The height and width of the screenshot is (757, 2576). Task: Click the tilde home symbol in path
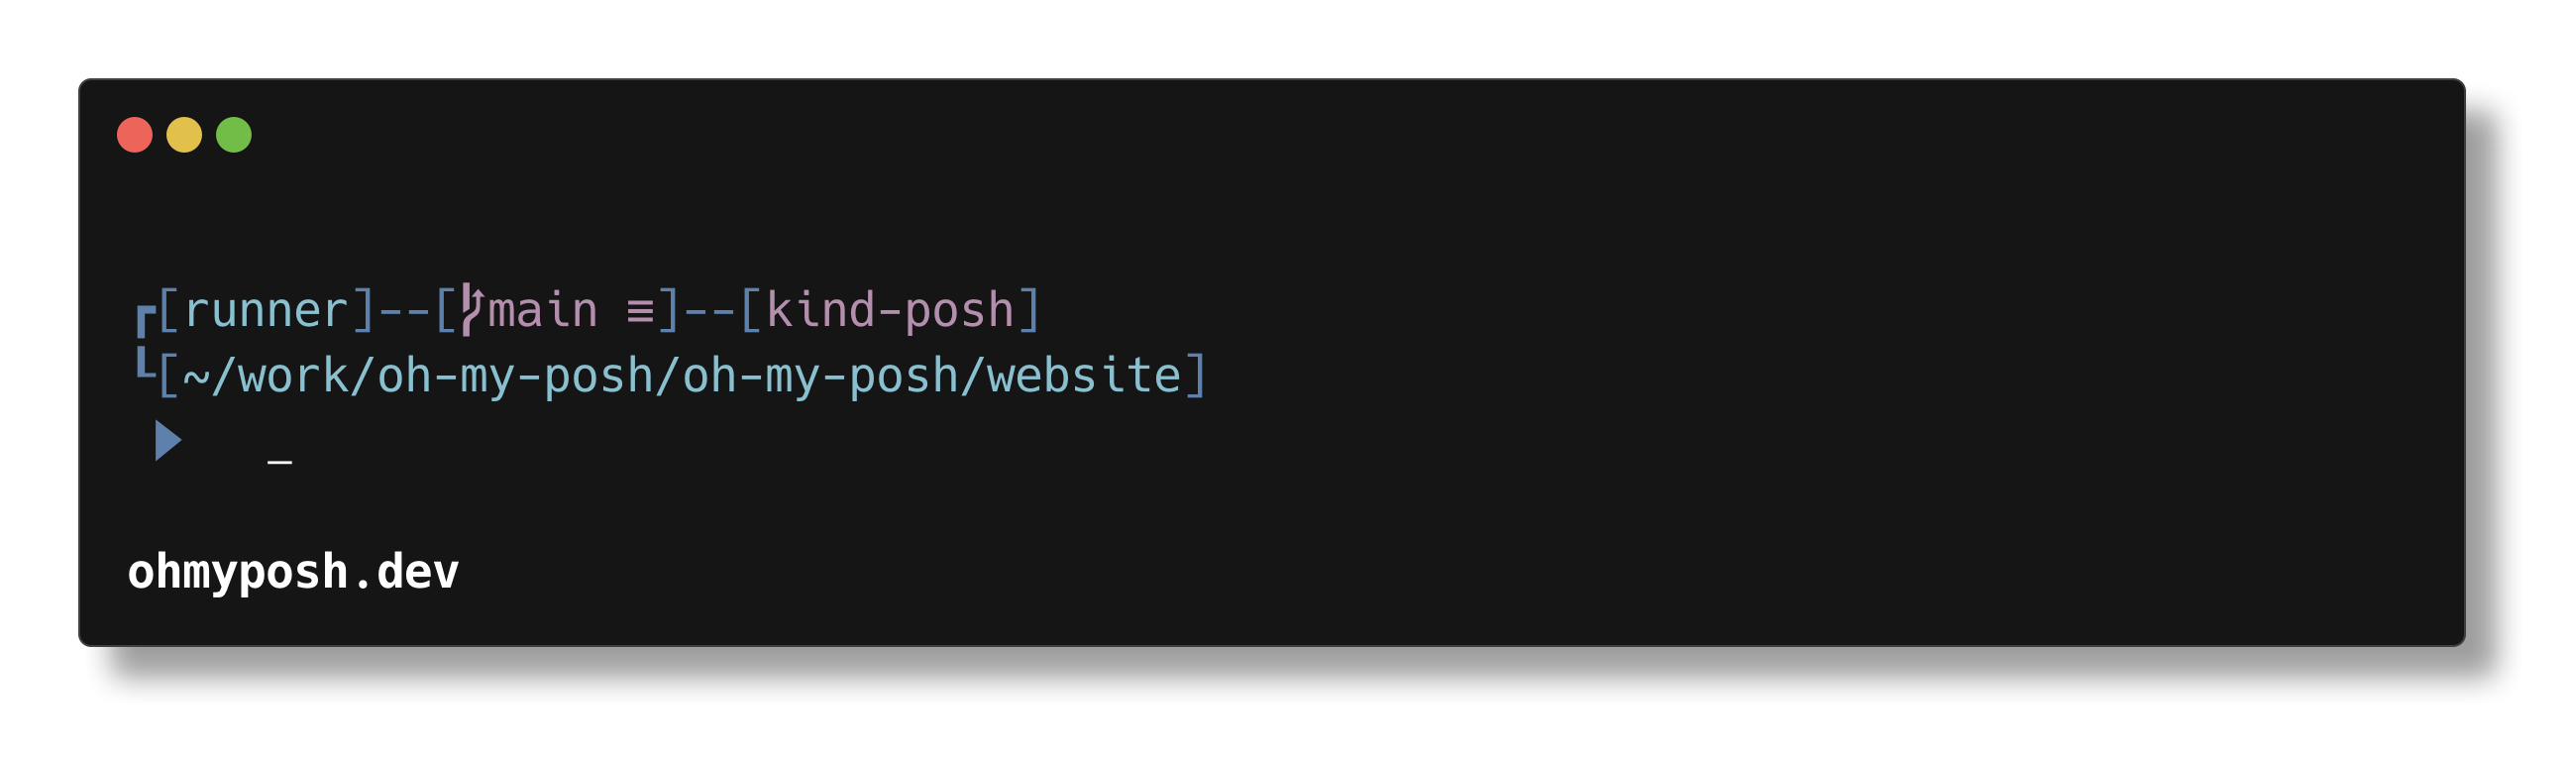(196, 378)
